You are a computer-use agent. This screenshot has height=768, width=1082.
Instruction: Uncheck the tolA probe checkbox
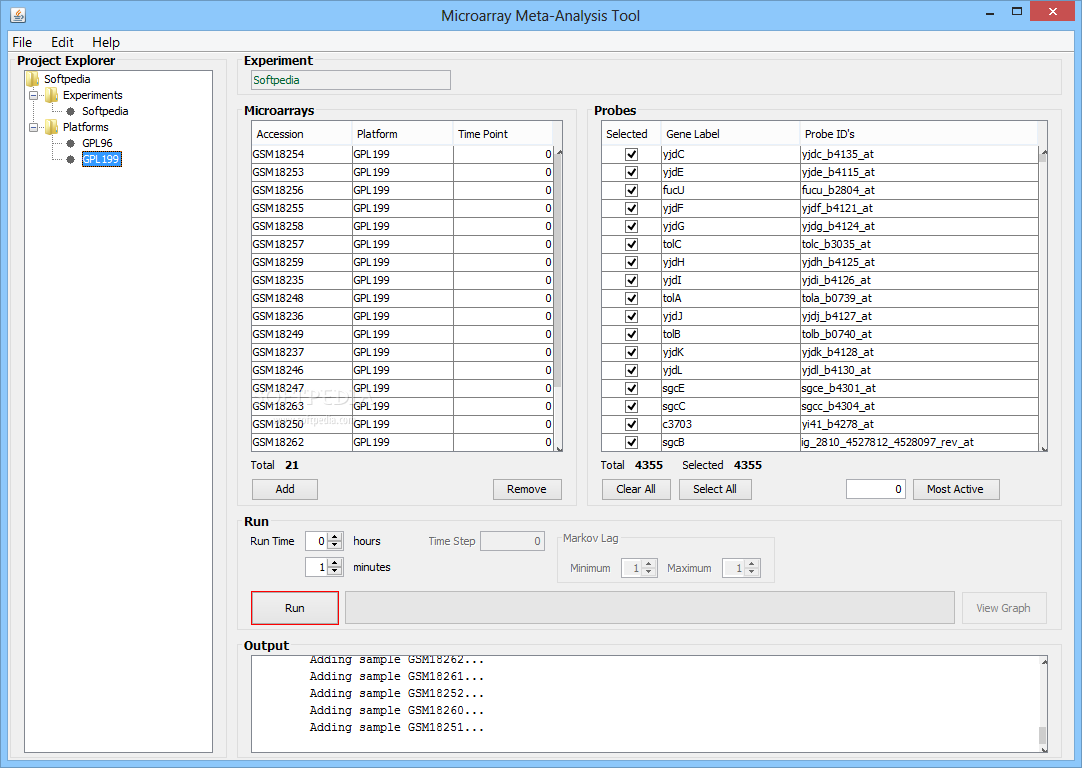click(x=631, y=298)
